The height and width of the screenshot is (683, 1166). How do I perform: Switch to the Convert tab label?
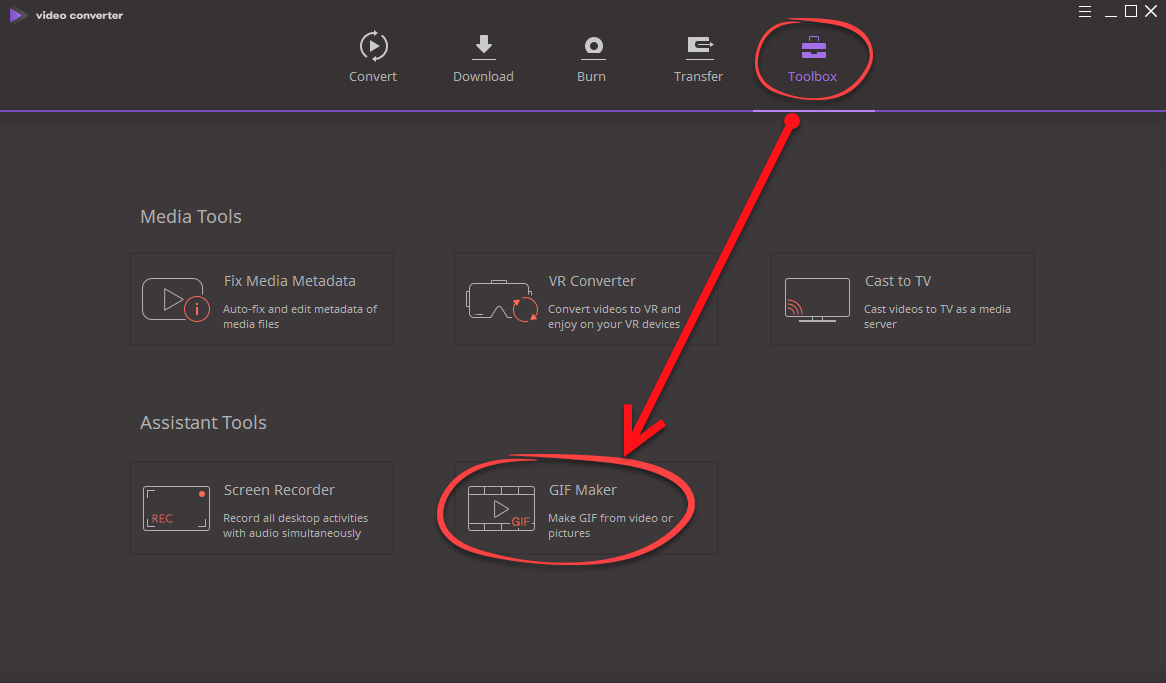click(373, 77)
